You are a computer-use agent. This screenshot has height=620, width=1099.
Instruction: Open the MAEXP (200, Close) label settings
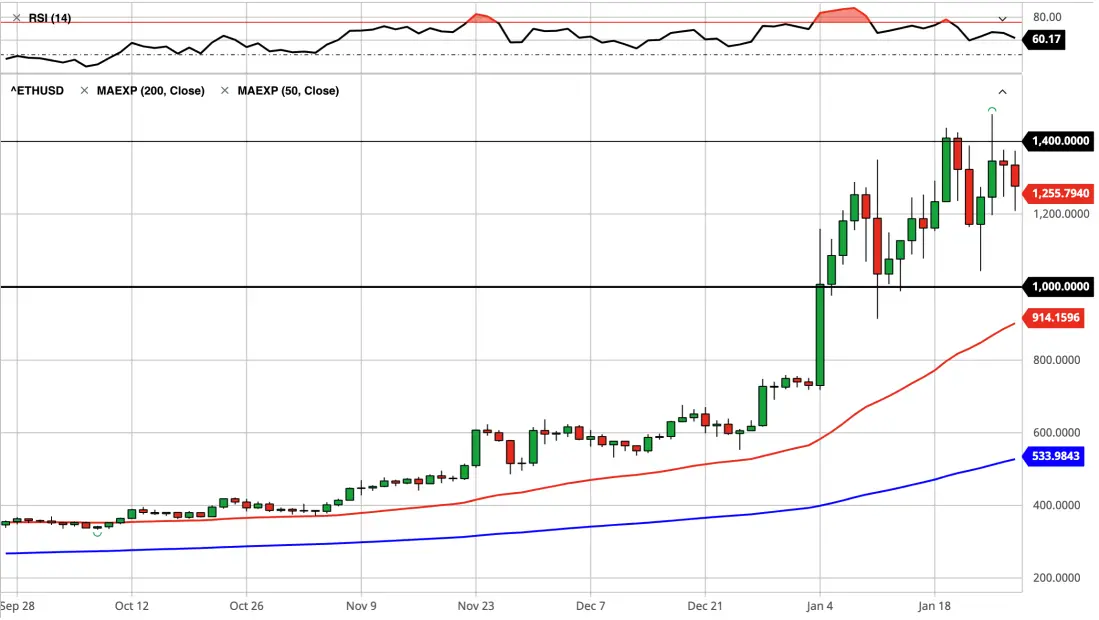(151, 91)
